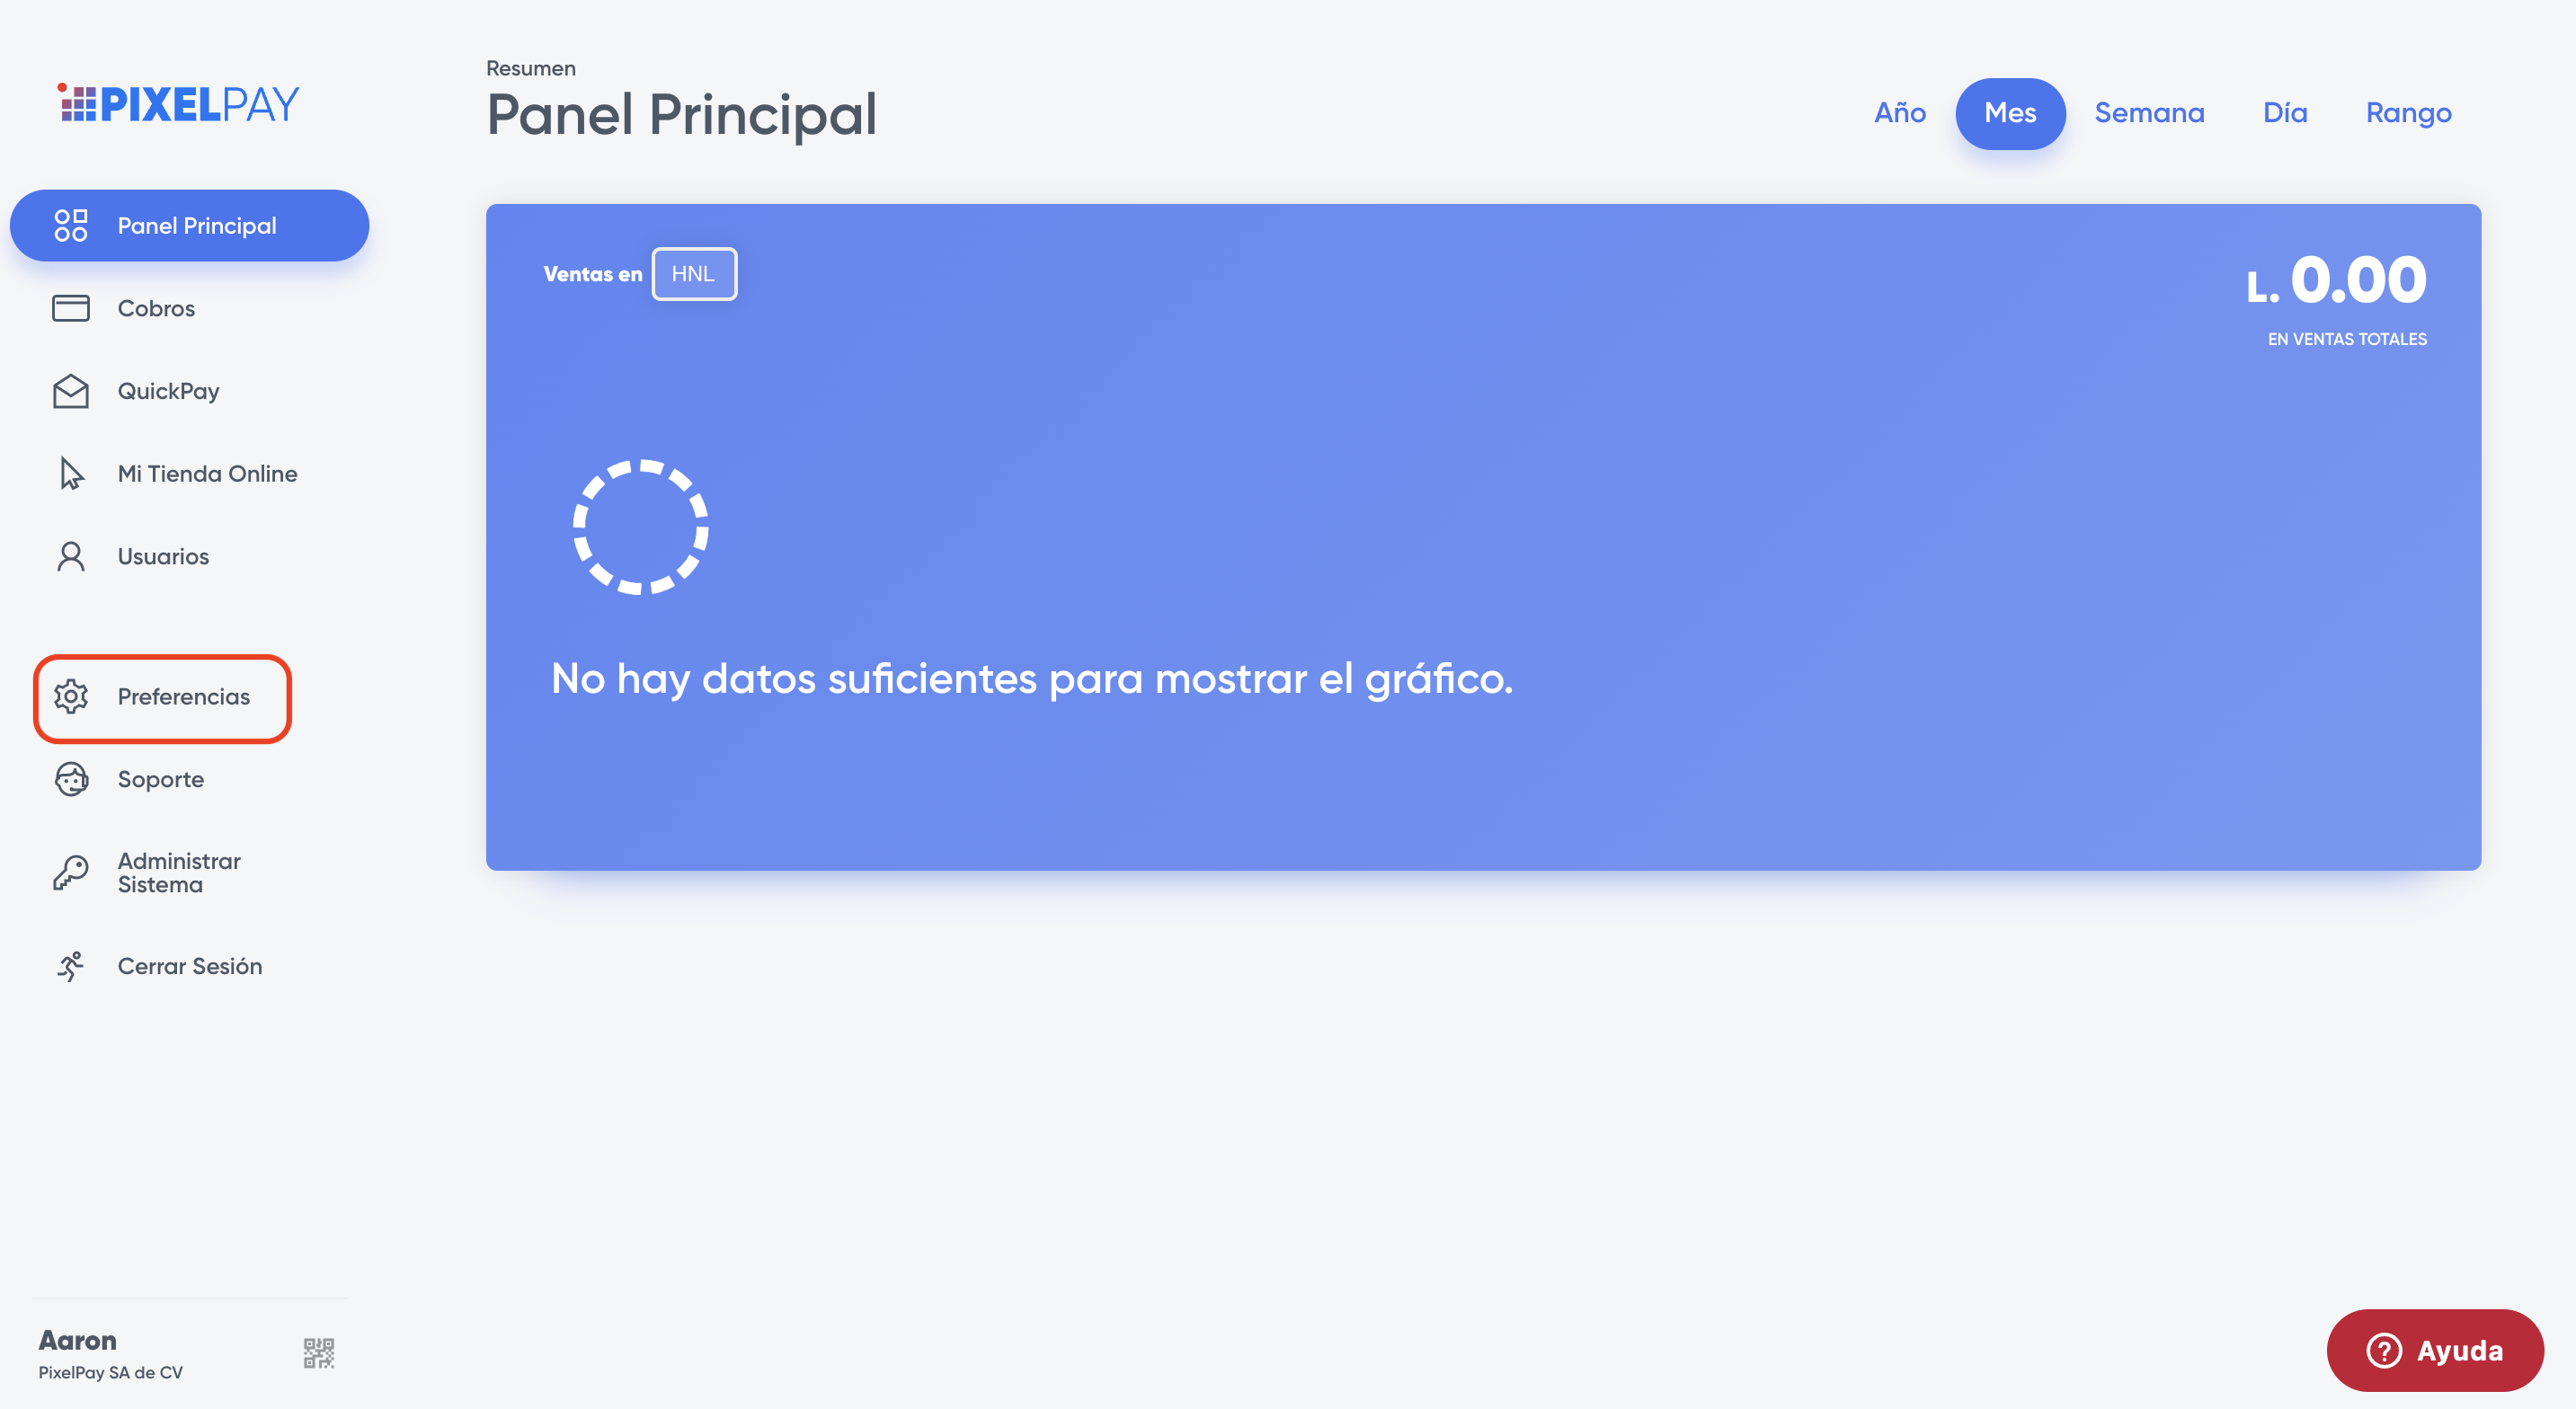Image resolution: width=2576 pixels, height=1409 pixels.
Task: Click the PixelPay logo
Action: coord(179,104)
